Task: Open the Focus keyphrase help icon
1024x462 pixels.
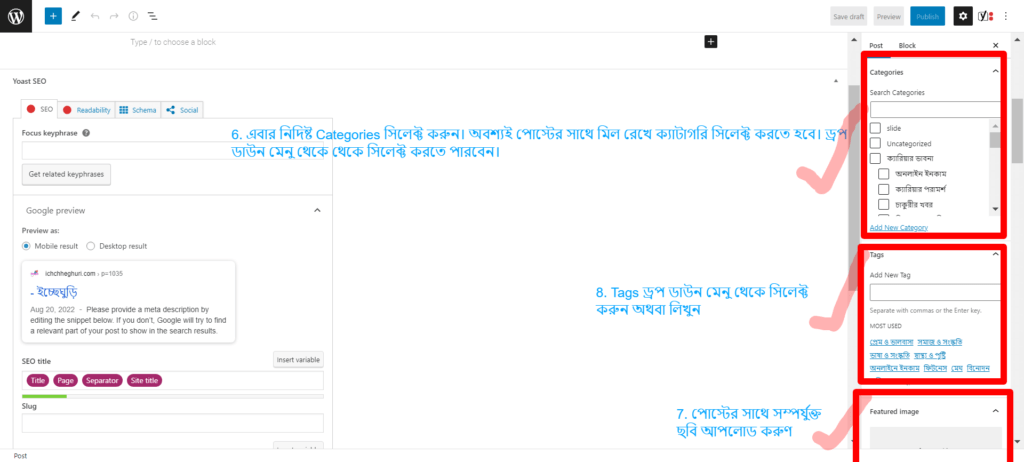Action: click(x=86, y=133)
